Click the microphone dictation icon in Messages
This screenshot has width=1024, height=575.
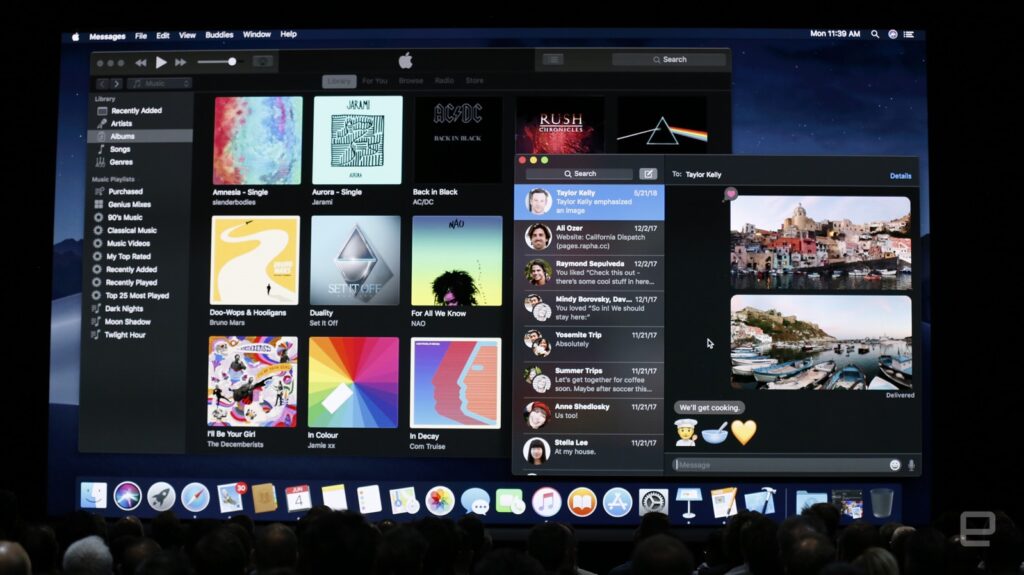click(912, 465)
